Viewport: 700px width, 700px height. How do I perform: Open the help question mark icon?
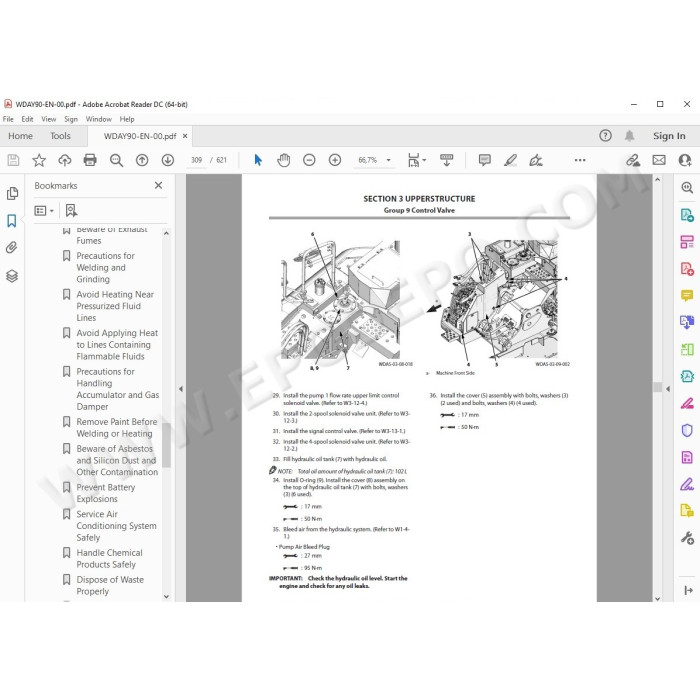pyautogui.click(x=605, y=136)
